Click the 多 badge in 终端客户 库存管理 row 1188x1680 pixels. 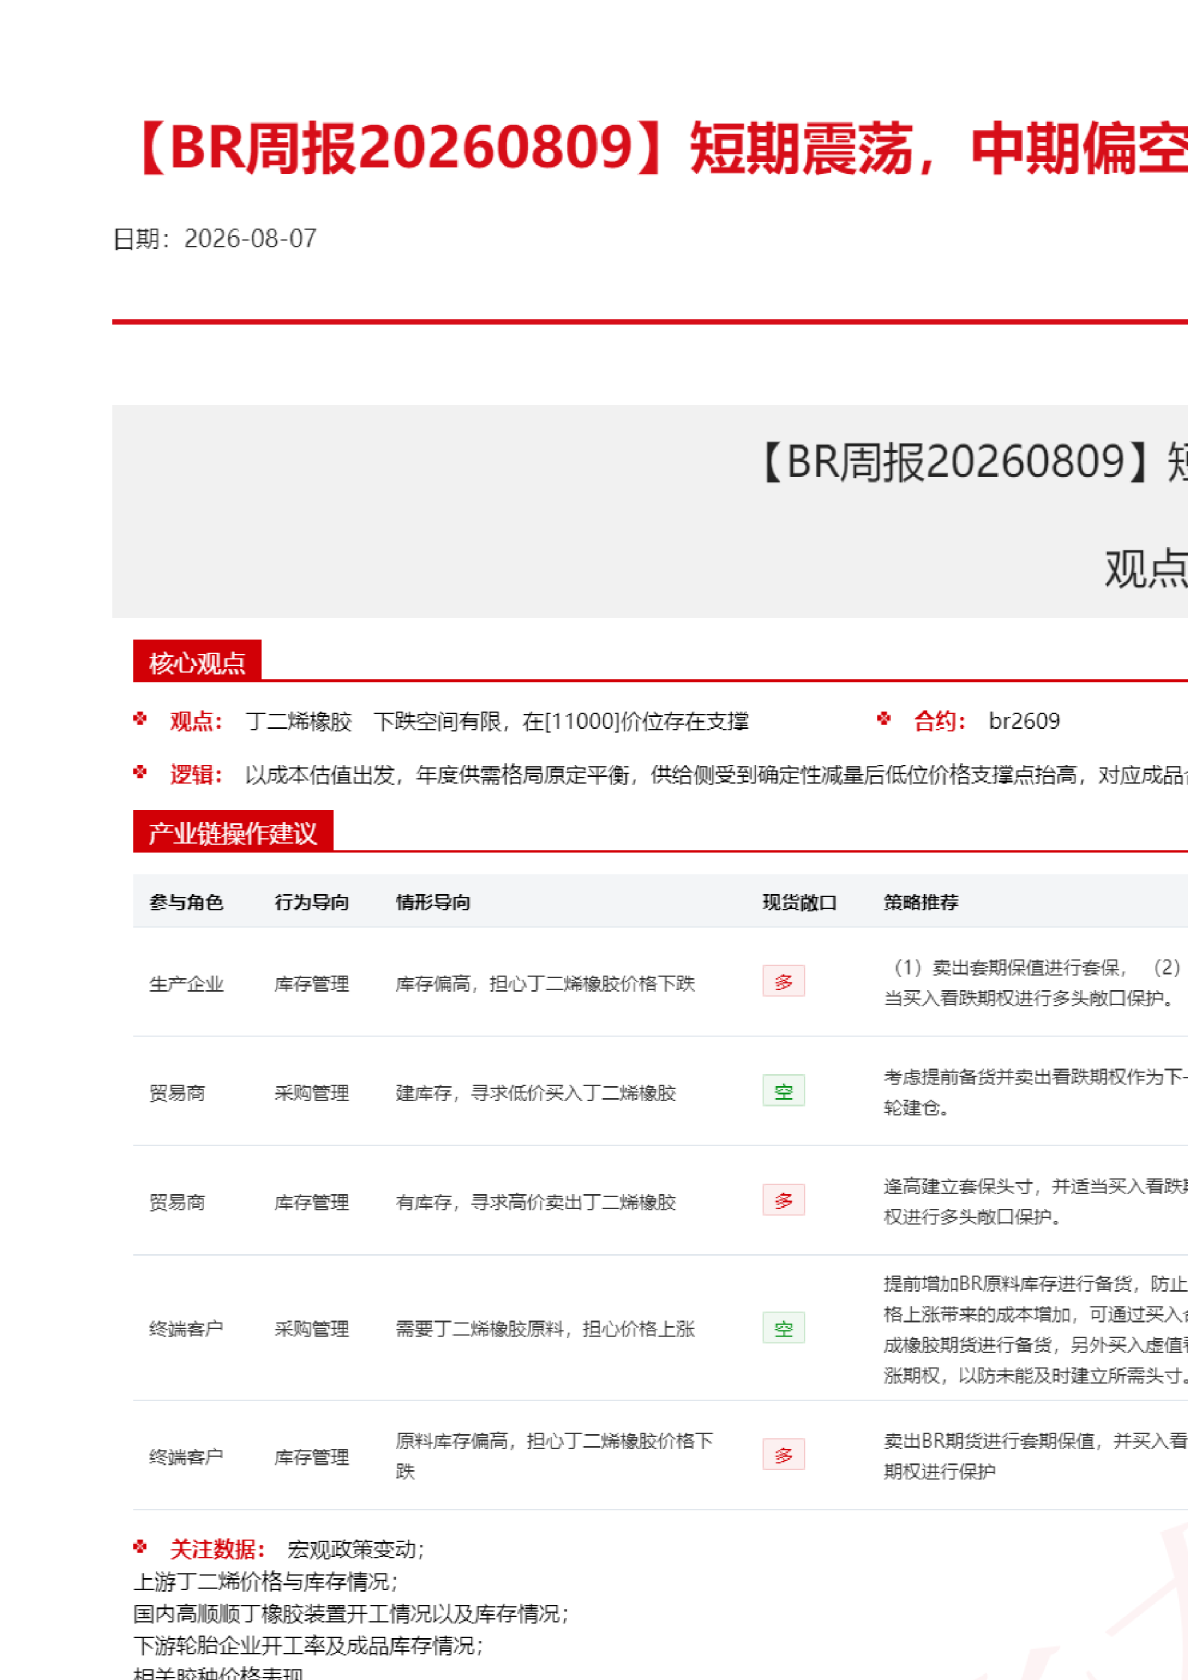point(784,1455)
